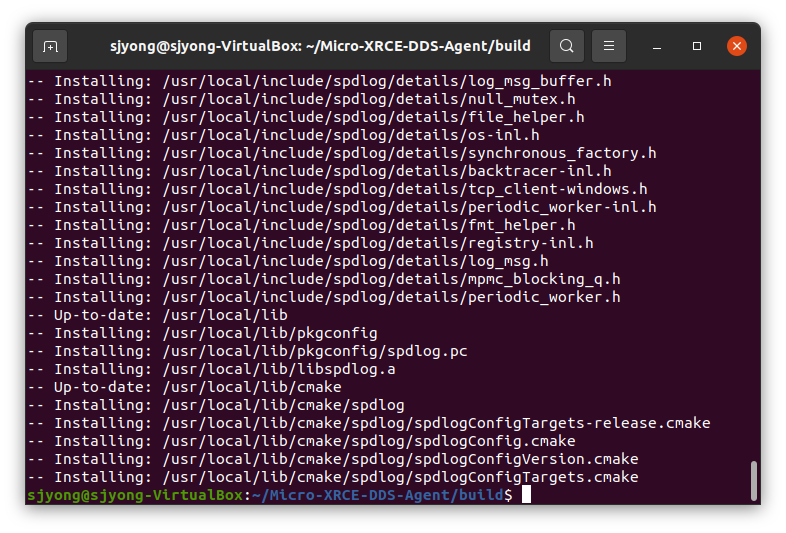The height and width of the screenshot is (533, 786).
Task: Click the details/log_msg.h line
Action: click(288, 262)
